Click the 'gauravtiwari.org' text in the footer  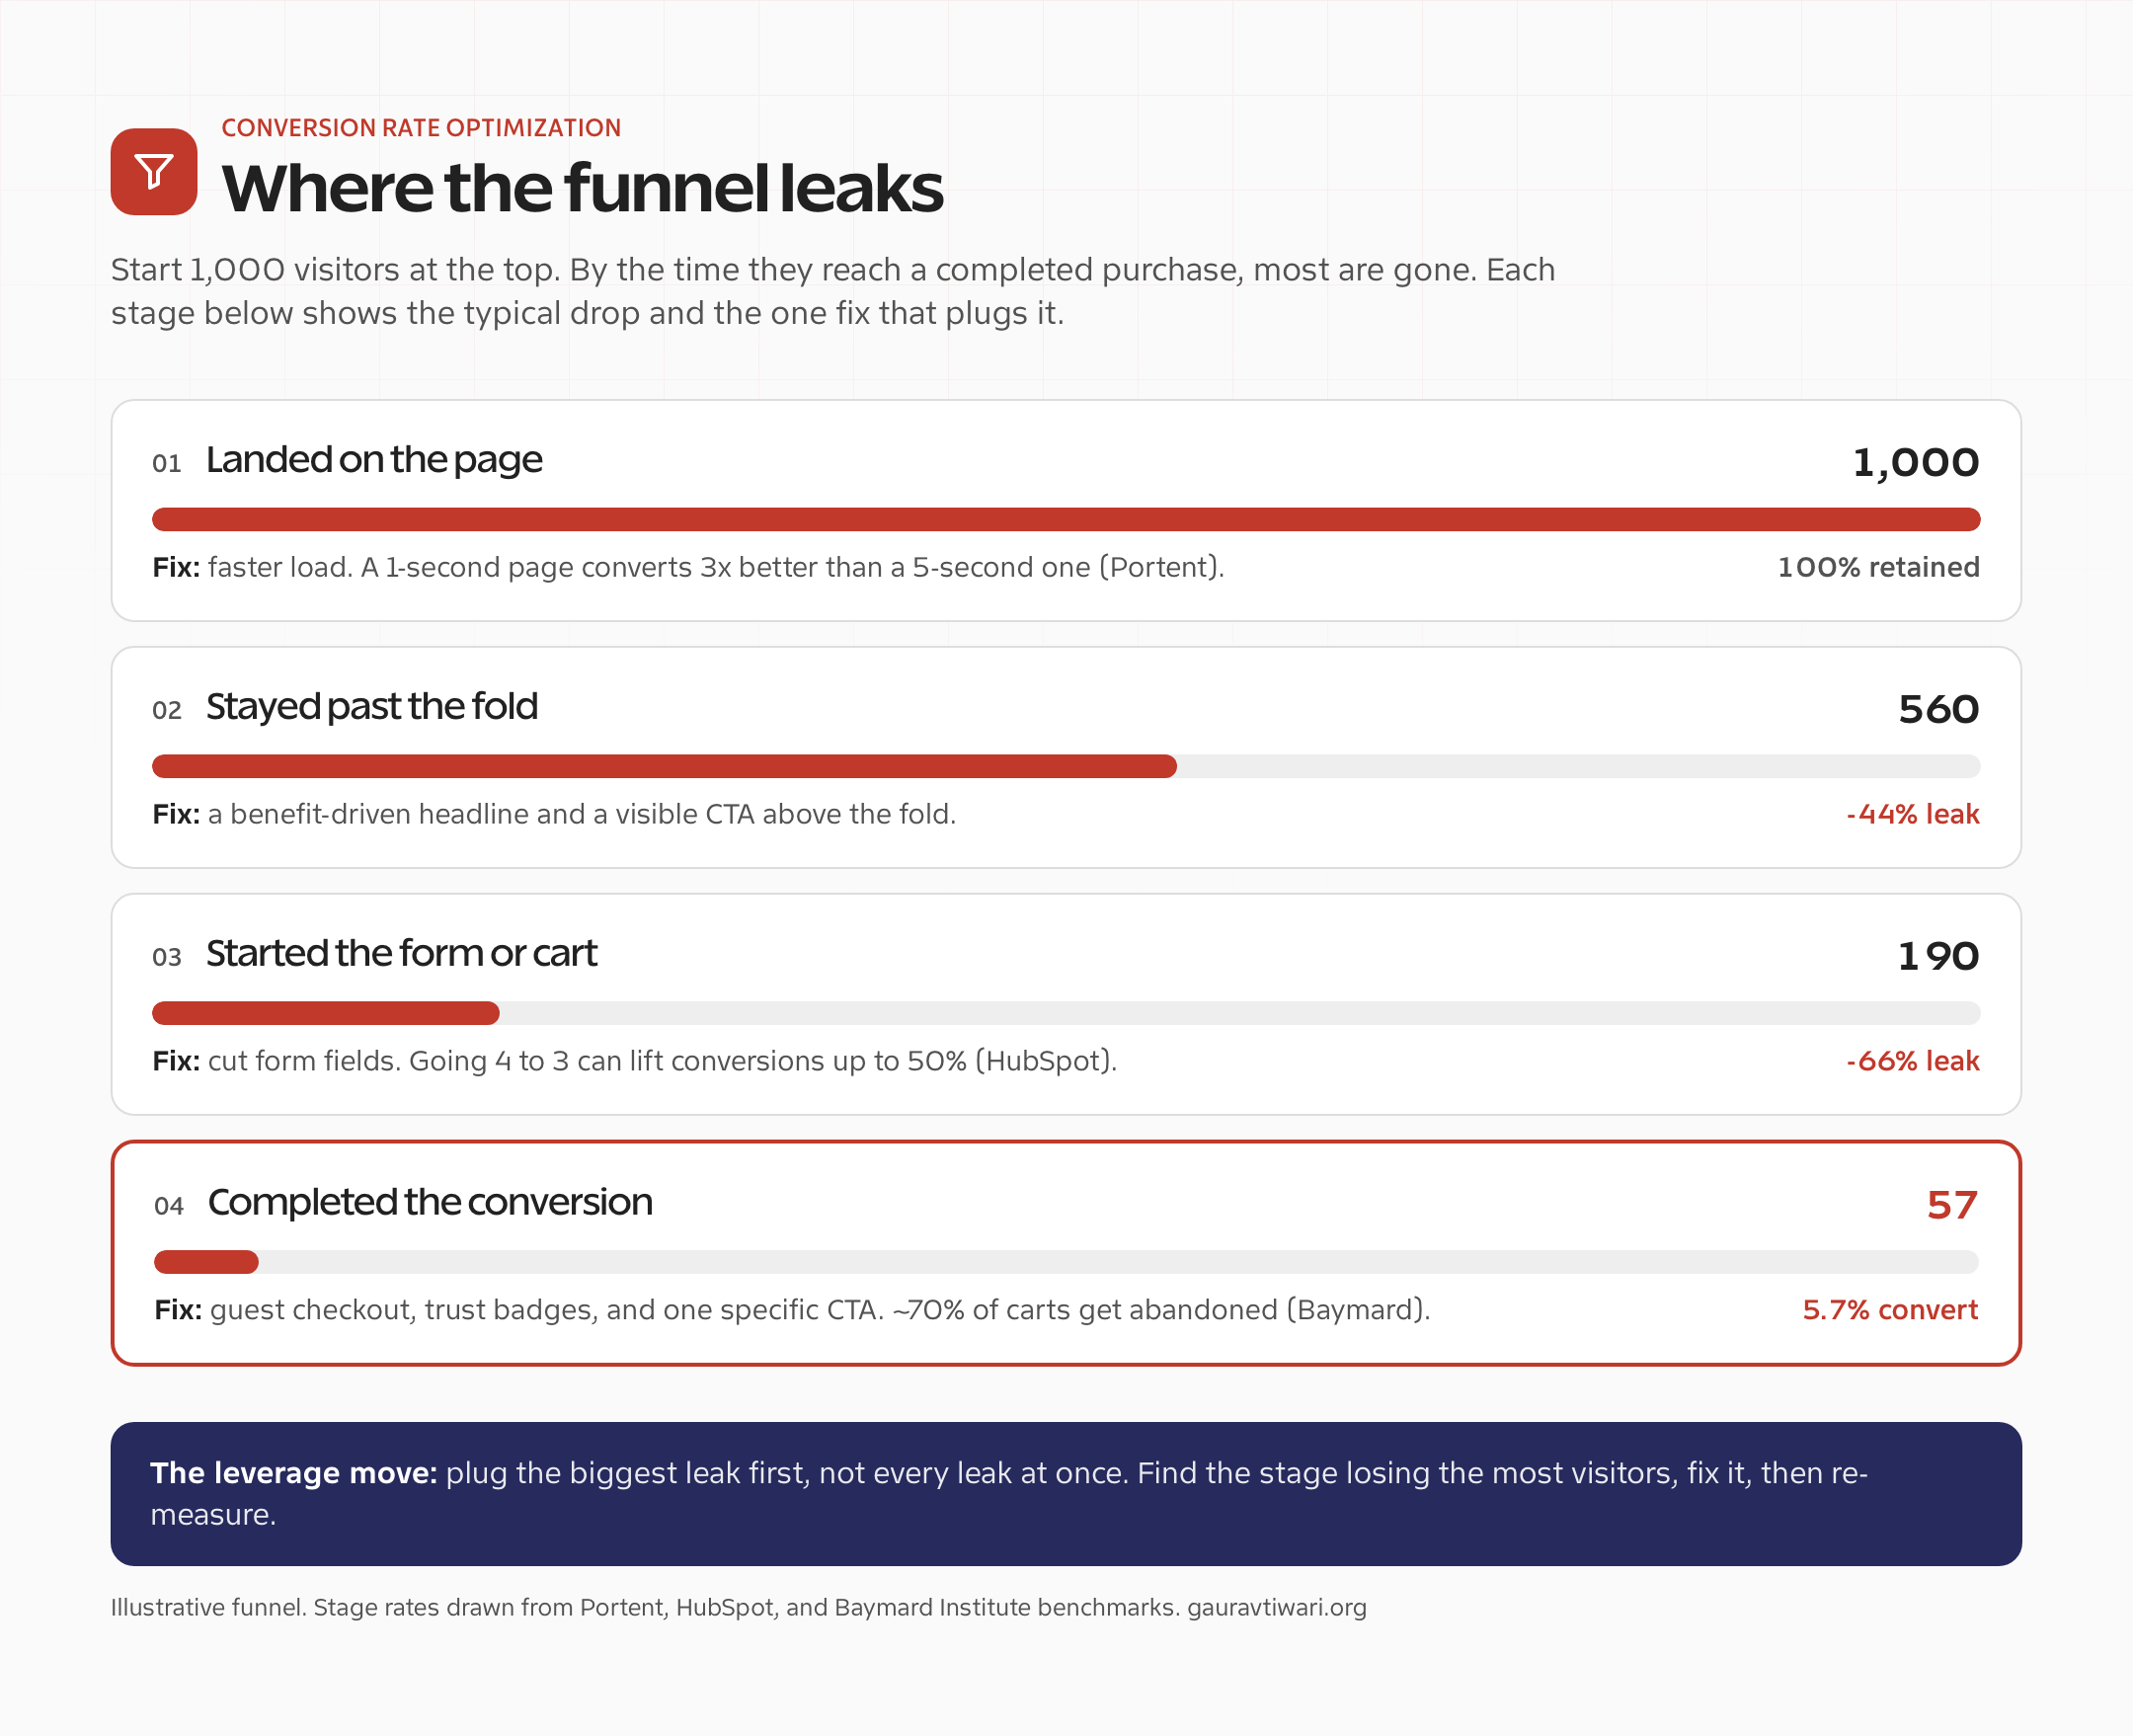click(x=1277, y=1607)
